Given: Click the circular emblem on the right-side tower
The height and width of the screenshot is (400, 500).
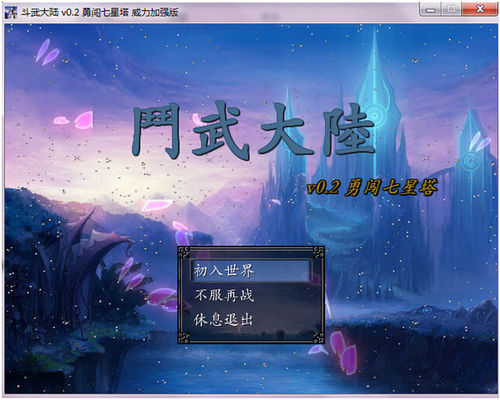Looking at the screenshot, I should pos(471,161).
